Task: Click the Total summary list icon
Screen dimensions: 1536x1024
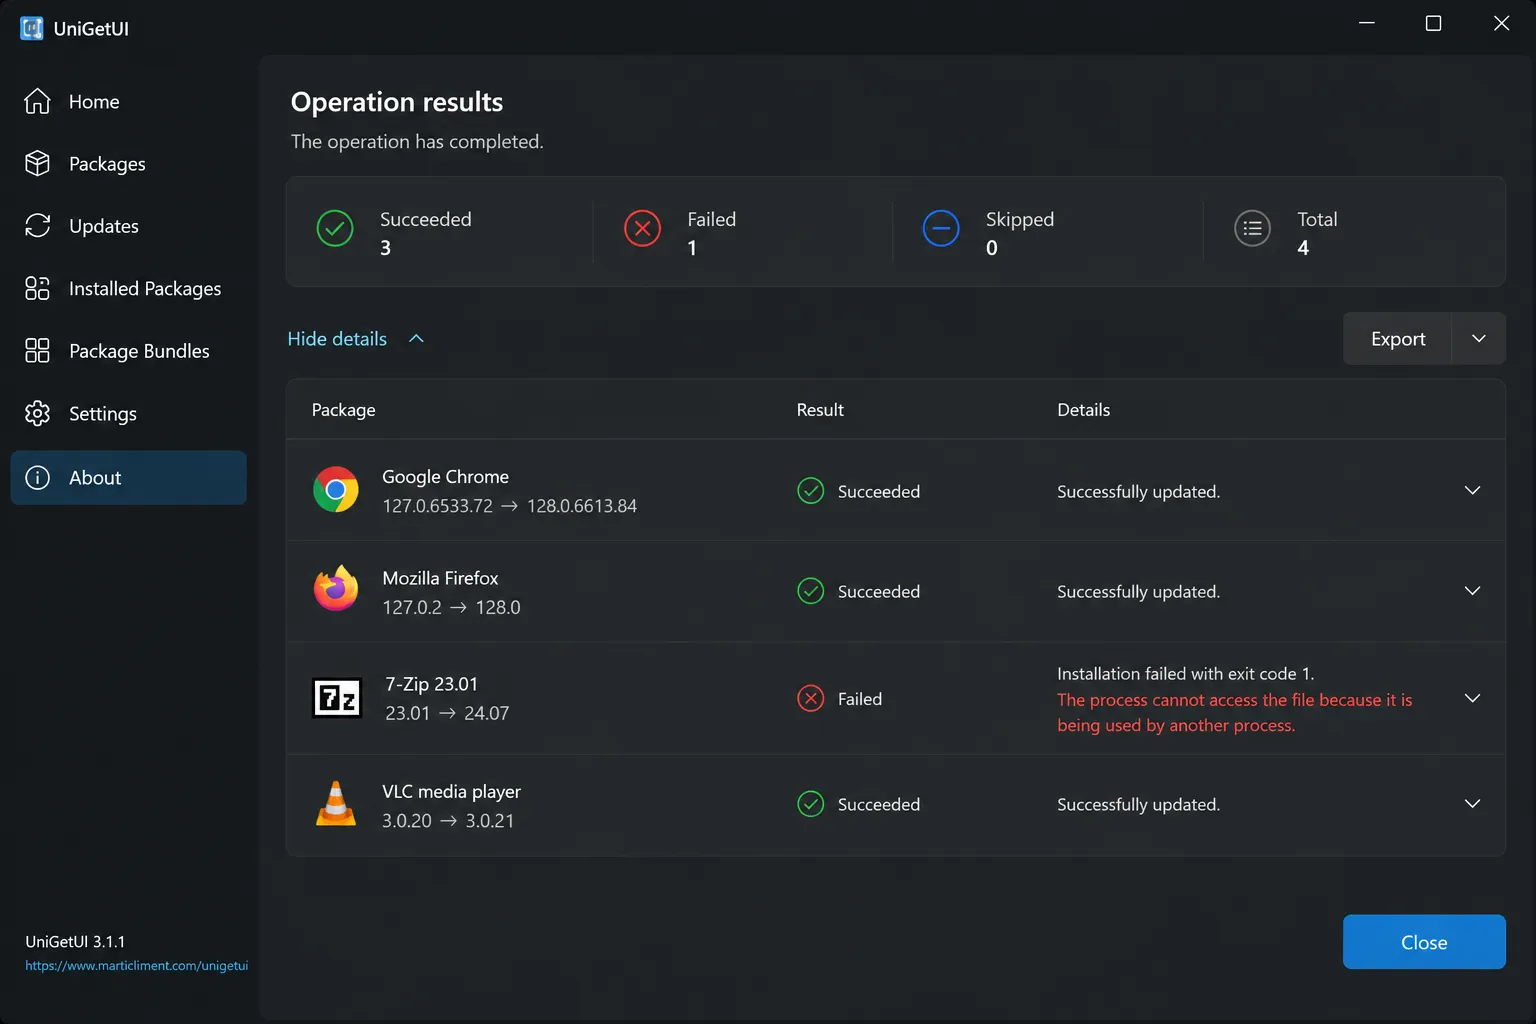Action: tap(1252, 228)
